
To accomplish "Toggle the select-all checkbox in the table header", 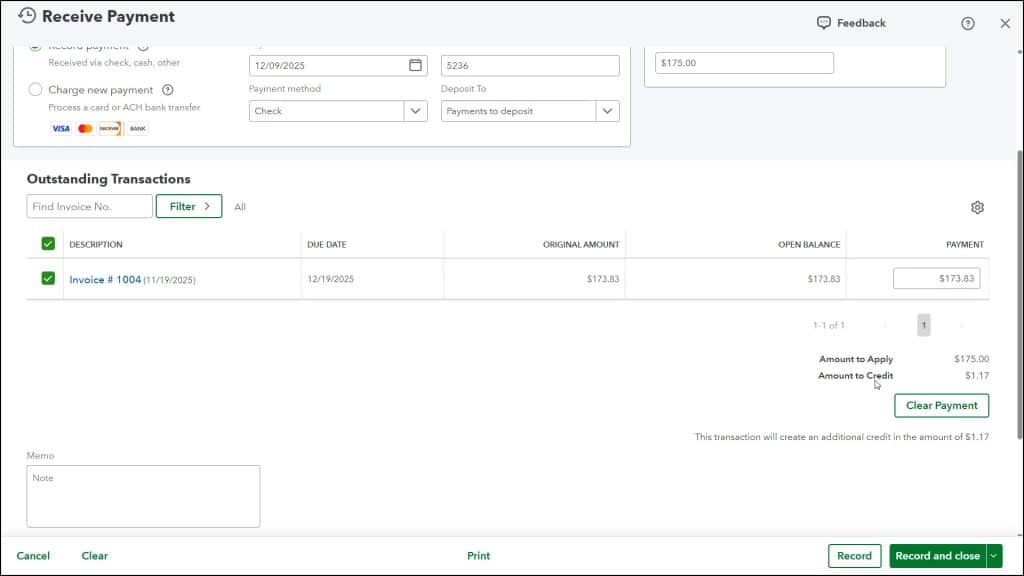I will pos(46,243).
